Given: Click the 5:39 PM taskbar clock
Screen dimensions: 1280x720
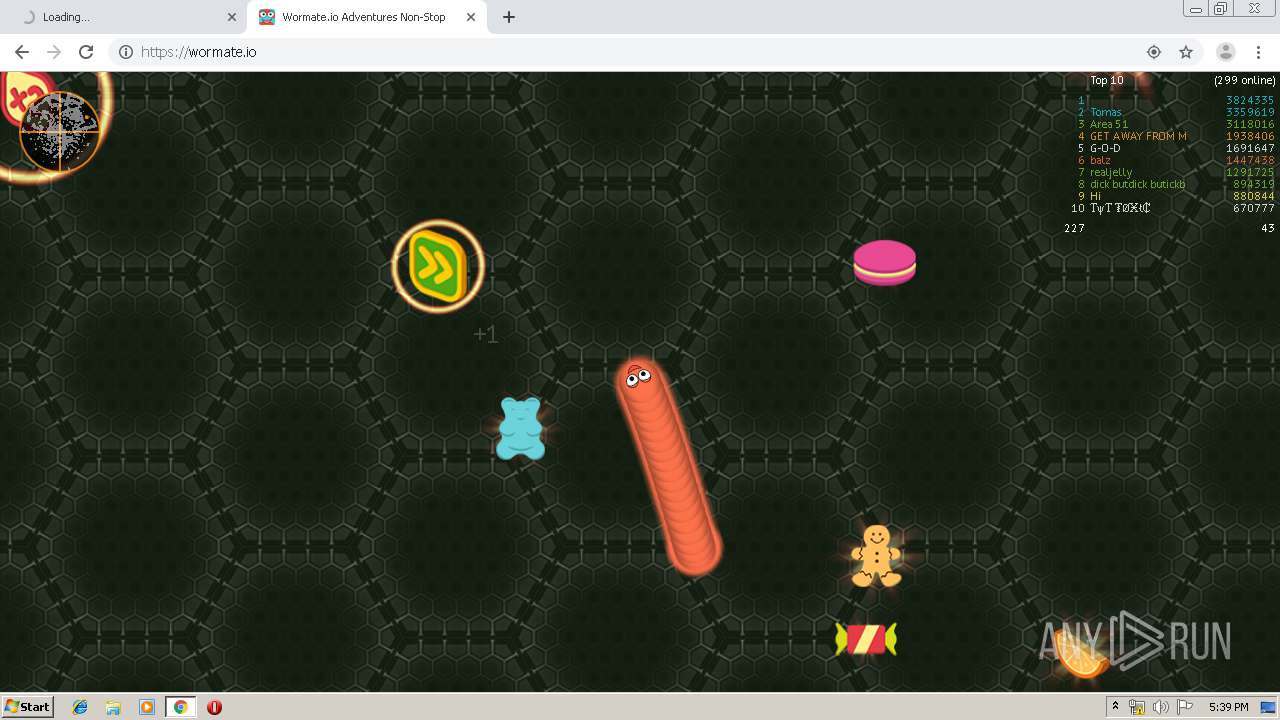Looking at the screenshot, I should [1228, 707].
